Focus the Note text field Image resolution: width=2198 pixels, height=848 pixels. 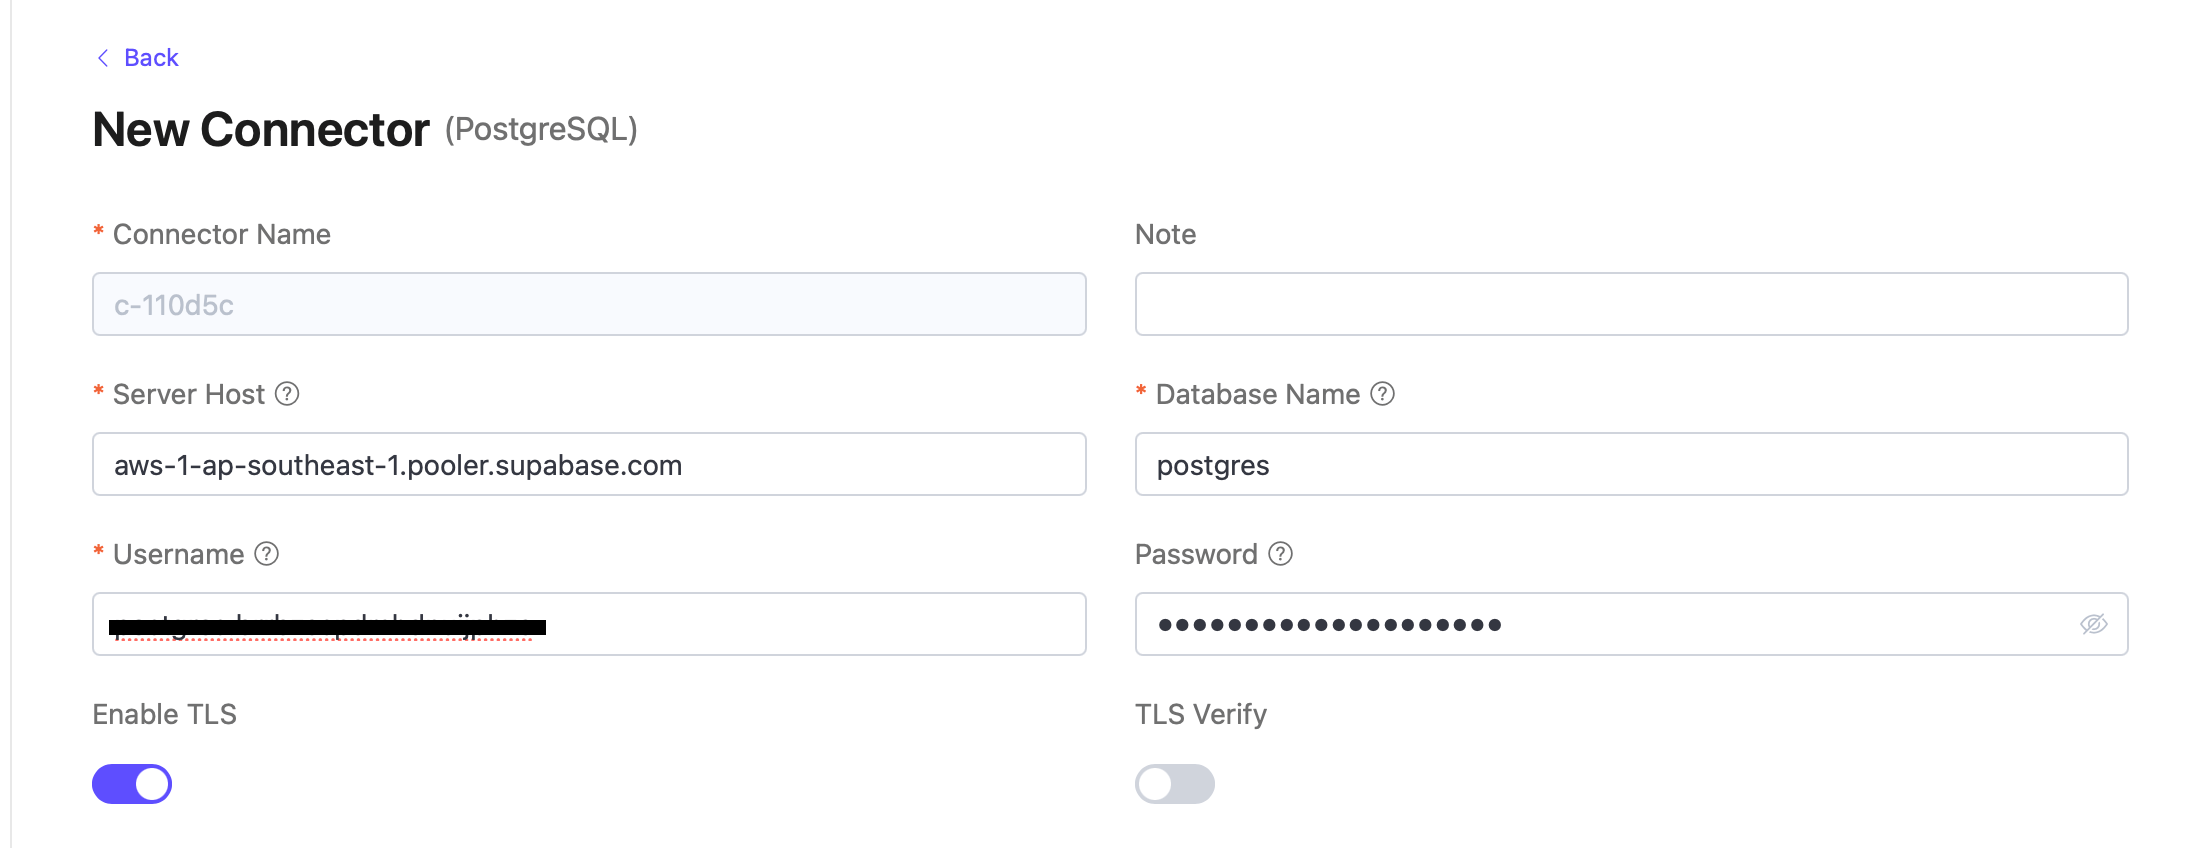(1631, 304)
